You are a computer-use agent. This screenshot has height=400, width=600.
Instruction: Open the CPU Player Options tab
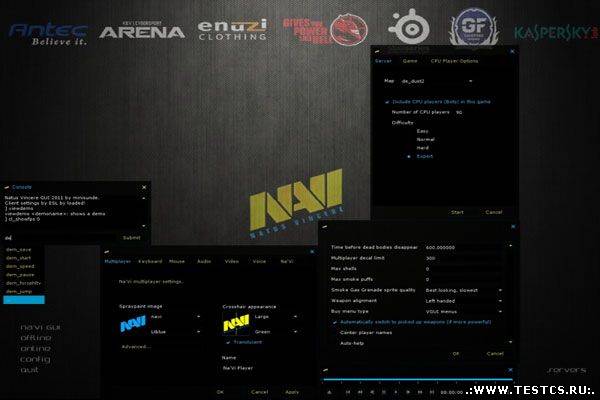tap(454, 61)
